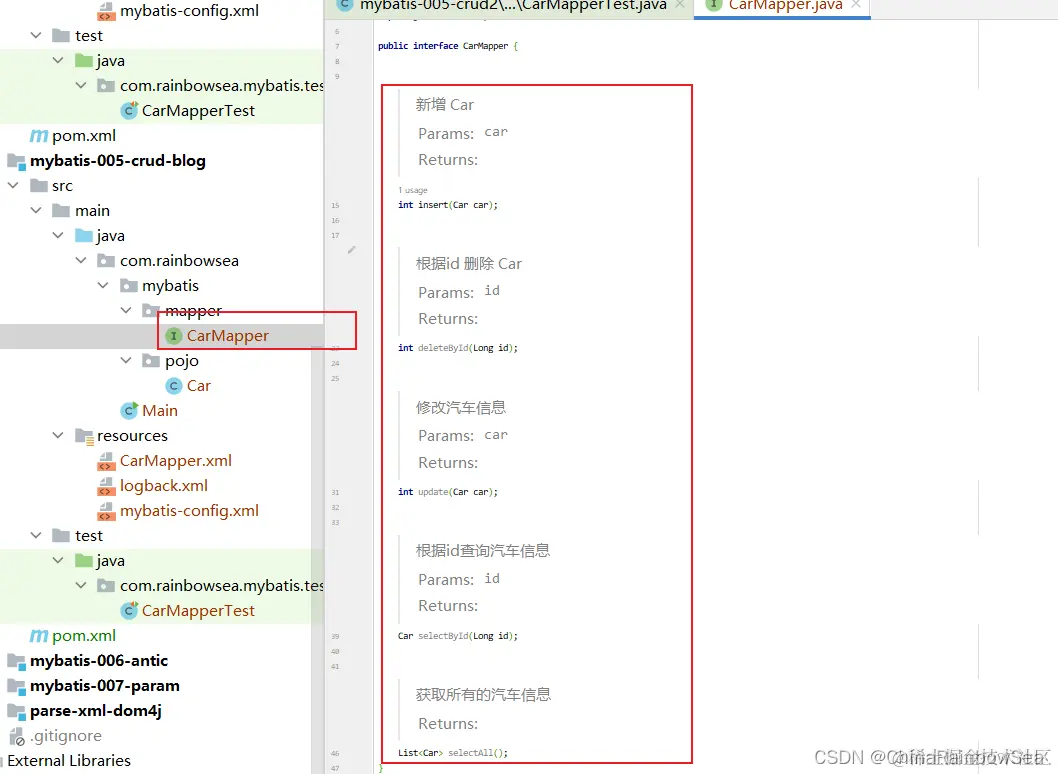Collapse the pojo package chevron

[x=126, y=360]
